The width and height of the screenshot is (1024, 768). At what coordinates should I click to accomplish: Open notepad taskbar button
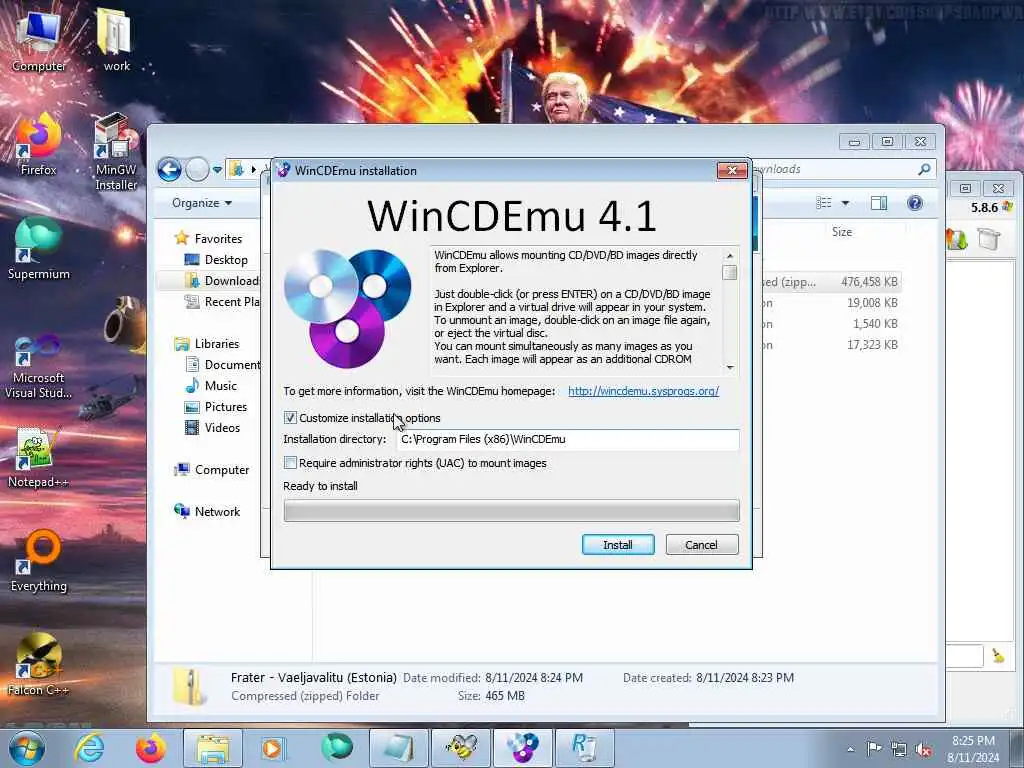[399, 748]
